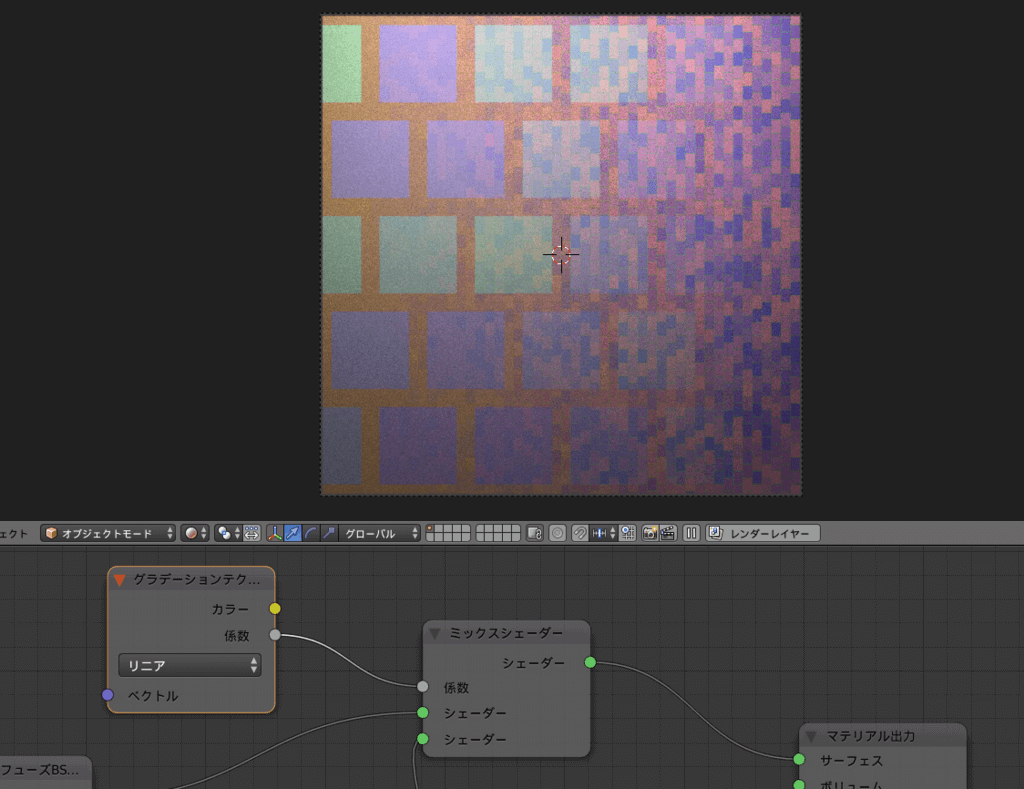The image size is (1024, 789).
Task: Click mix shader second シェーダー input socket
Action: click(423, 739)
